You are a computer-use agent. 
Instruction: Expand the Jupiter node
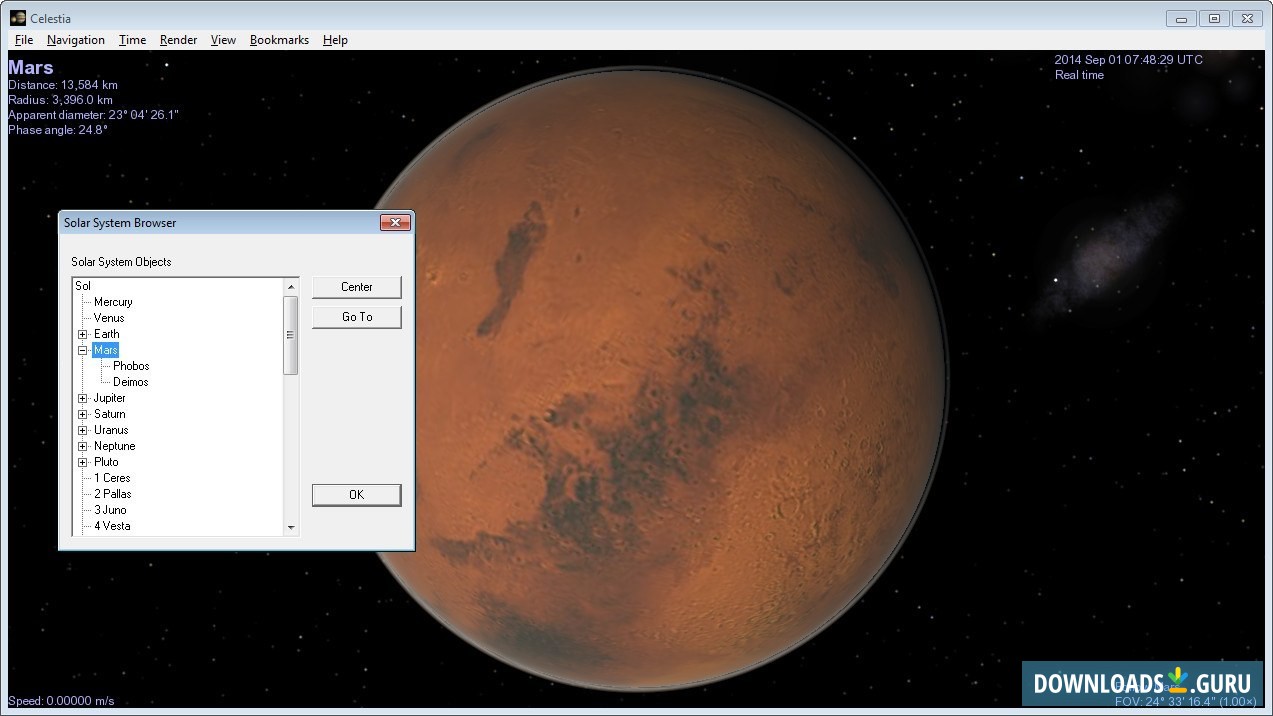(83, 397)
